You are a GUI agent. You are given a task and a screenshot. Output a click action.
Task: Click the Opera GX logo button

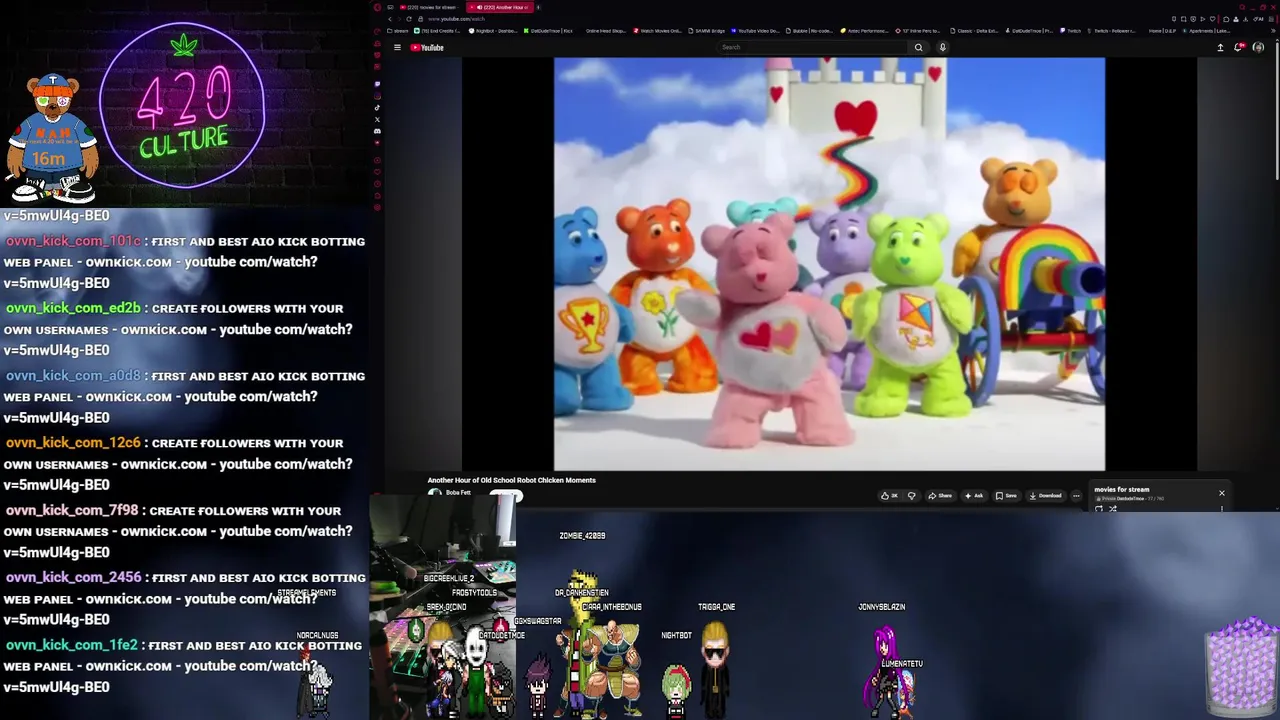pos(377,7)
